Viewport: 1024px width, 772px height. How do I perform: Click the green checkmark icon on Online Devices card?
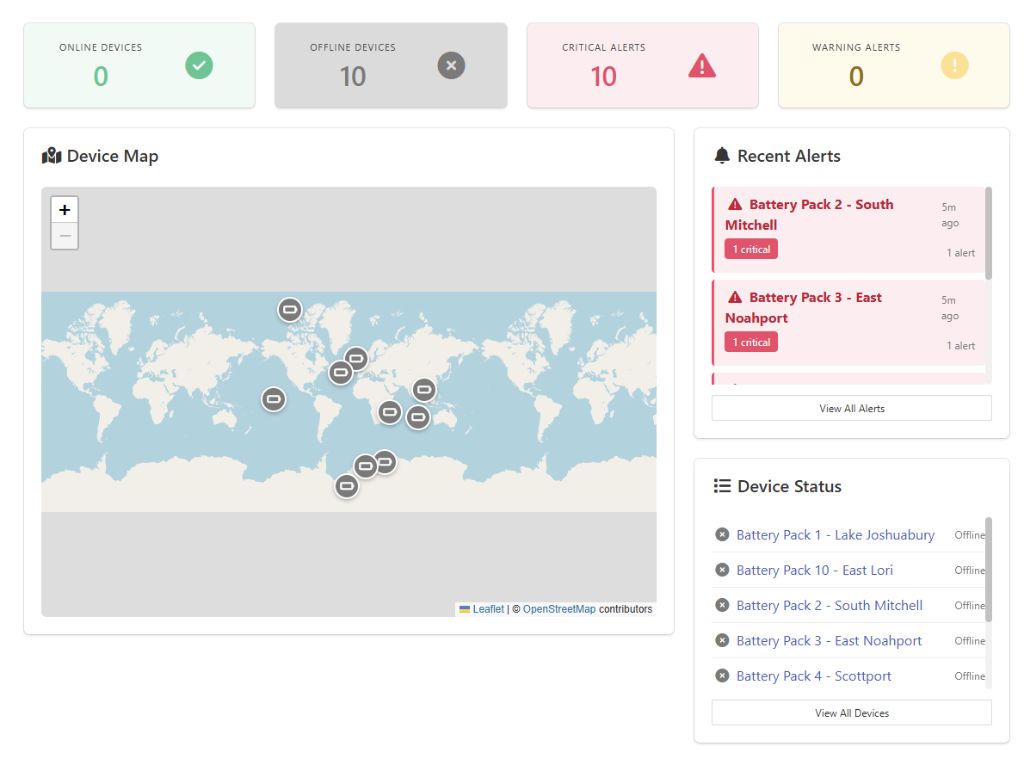tap(198, 65)
